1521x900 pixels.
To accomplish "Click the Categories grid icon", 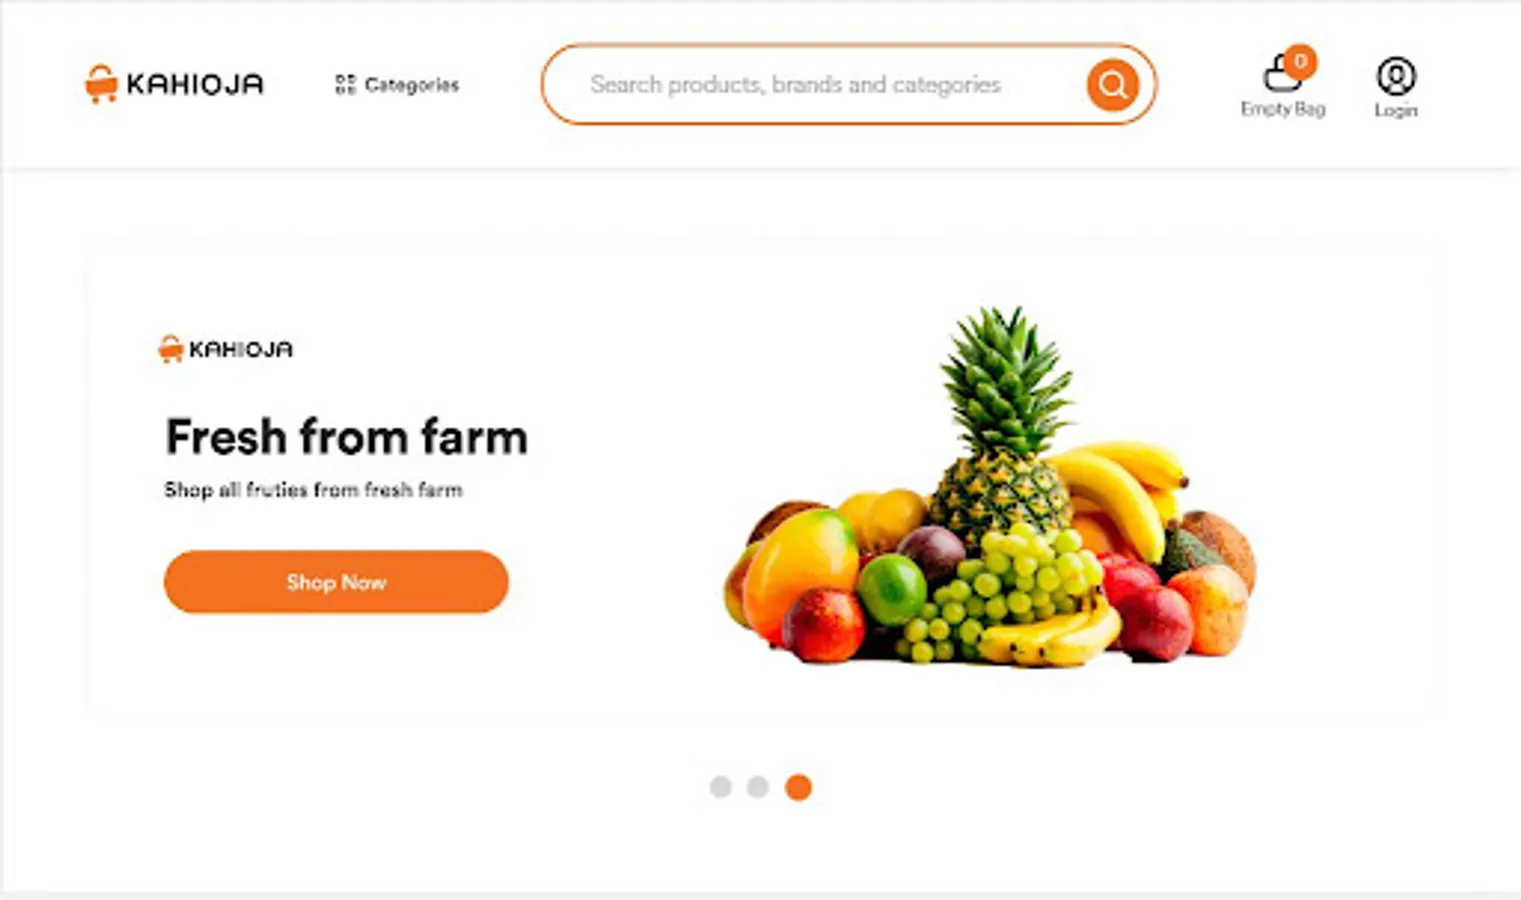I will click(345, 85).
